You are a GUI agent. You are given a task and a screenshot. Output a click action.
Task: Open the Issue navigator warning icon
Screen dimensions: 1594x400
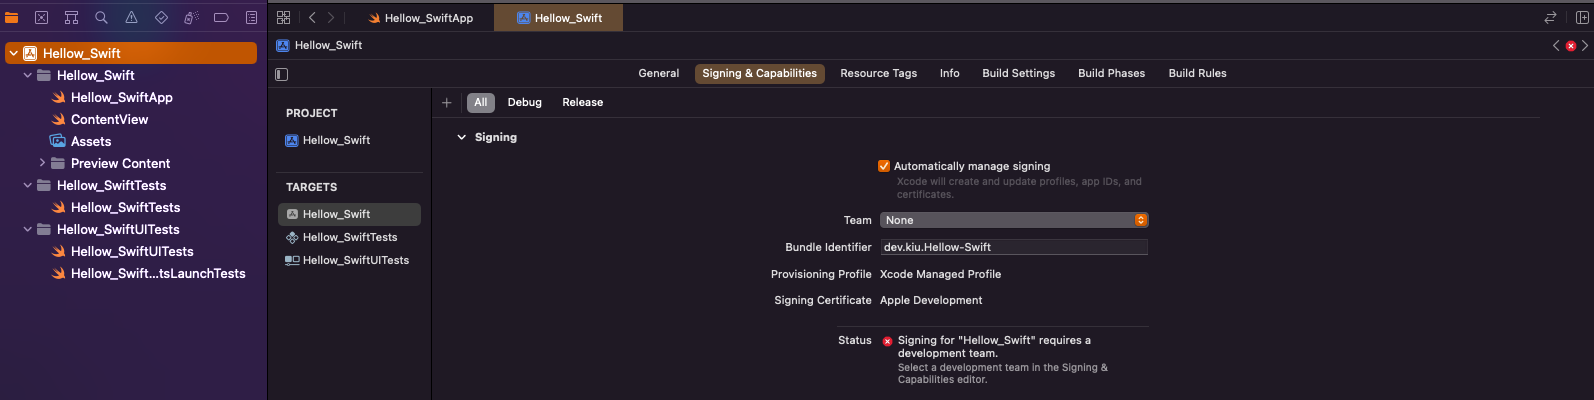131,17
